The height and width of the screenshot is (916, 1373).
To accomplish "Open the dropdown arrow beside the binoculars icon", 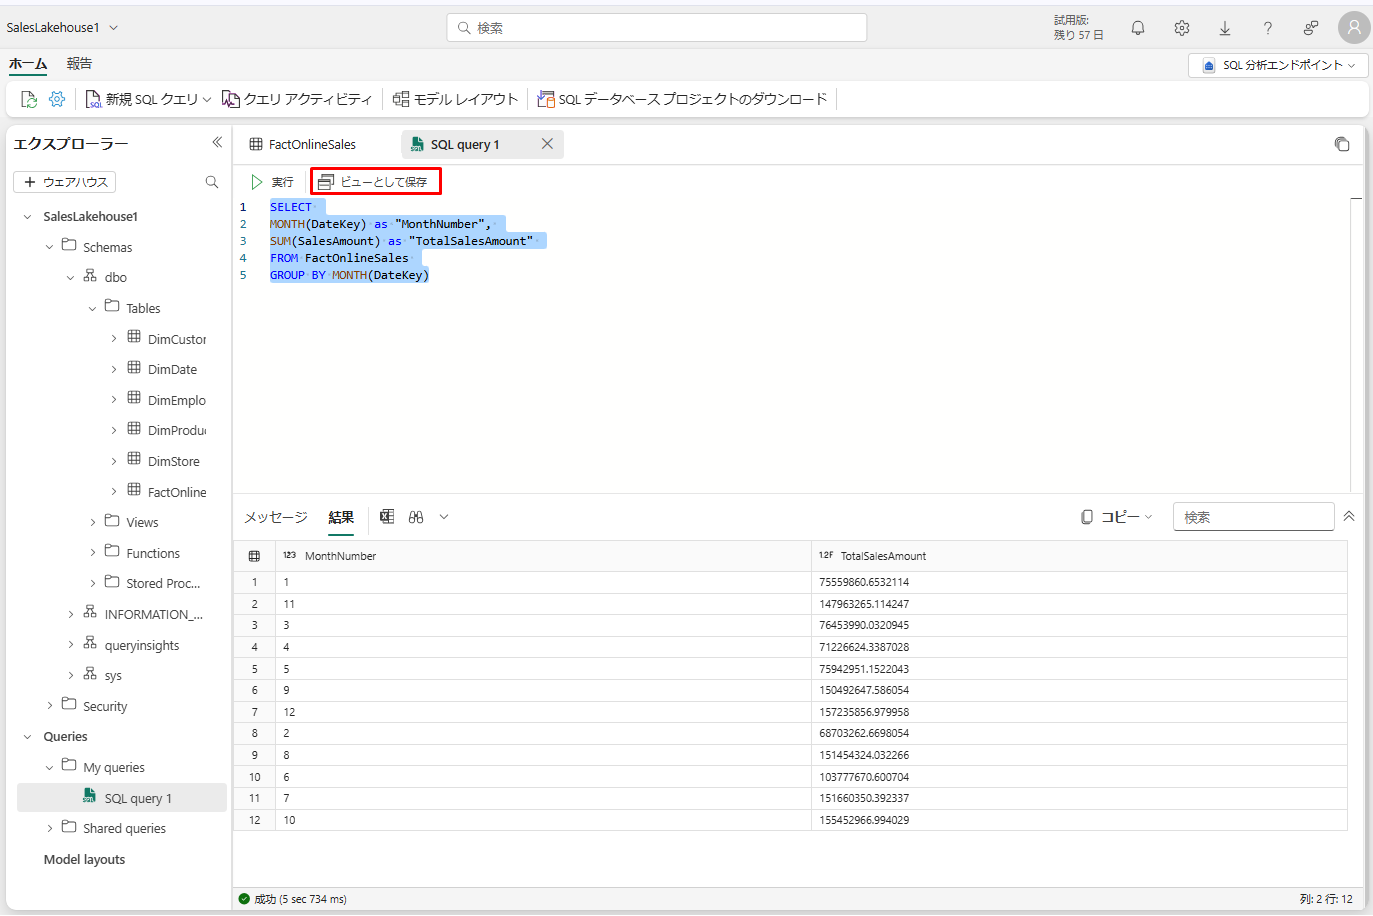I will click(x=444, y=517).
